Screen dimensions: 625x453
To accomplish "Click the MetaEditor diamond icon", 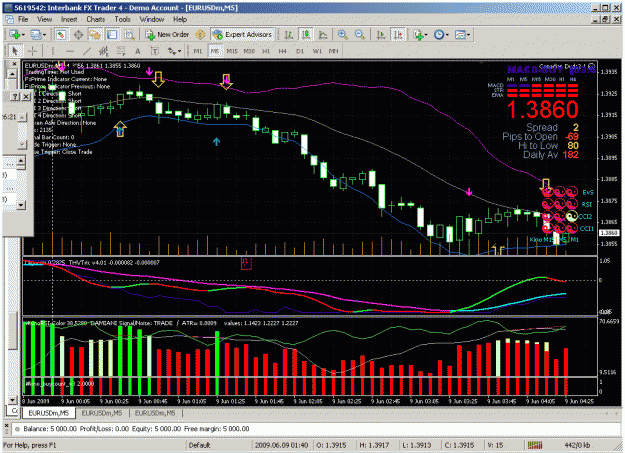I will 200,35.
